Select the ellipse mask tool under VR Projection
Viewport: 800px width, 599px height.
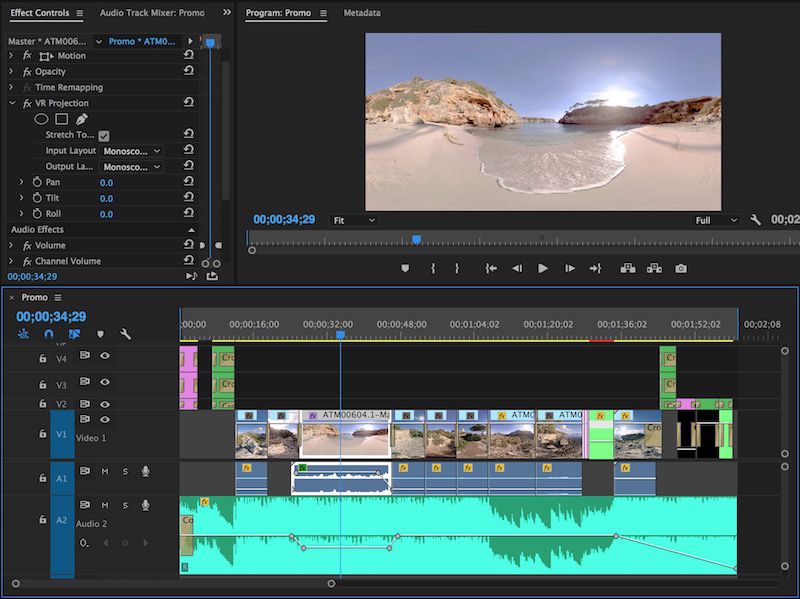tap(41, 119)
